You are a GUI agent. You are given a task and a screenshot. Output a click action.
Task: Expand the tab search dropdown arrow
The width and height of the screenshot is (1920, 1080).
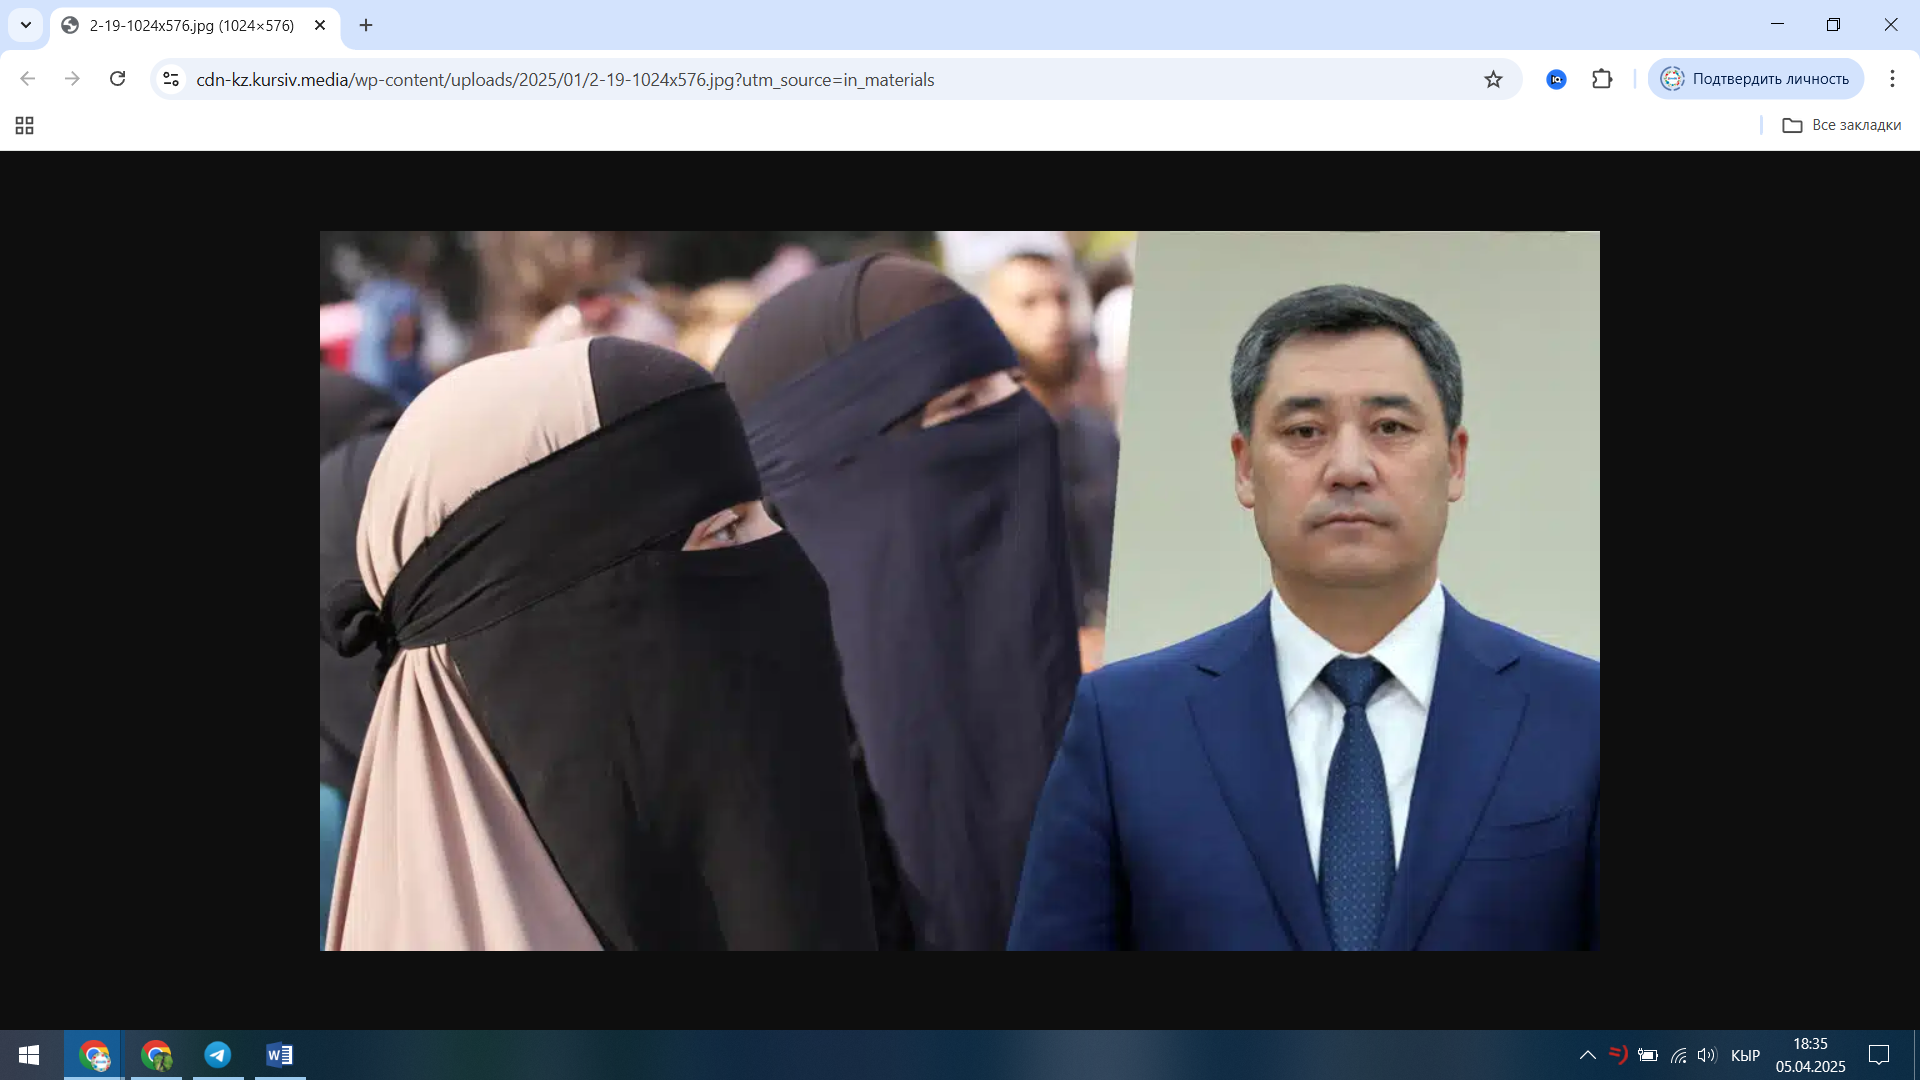click(x=26, y=25)
